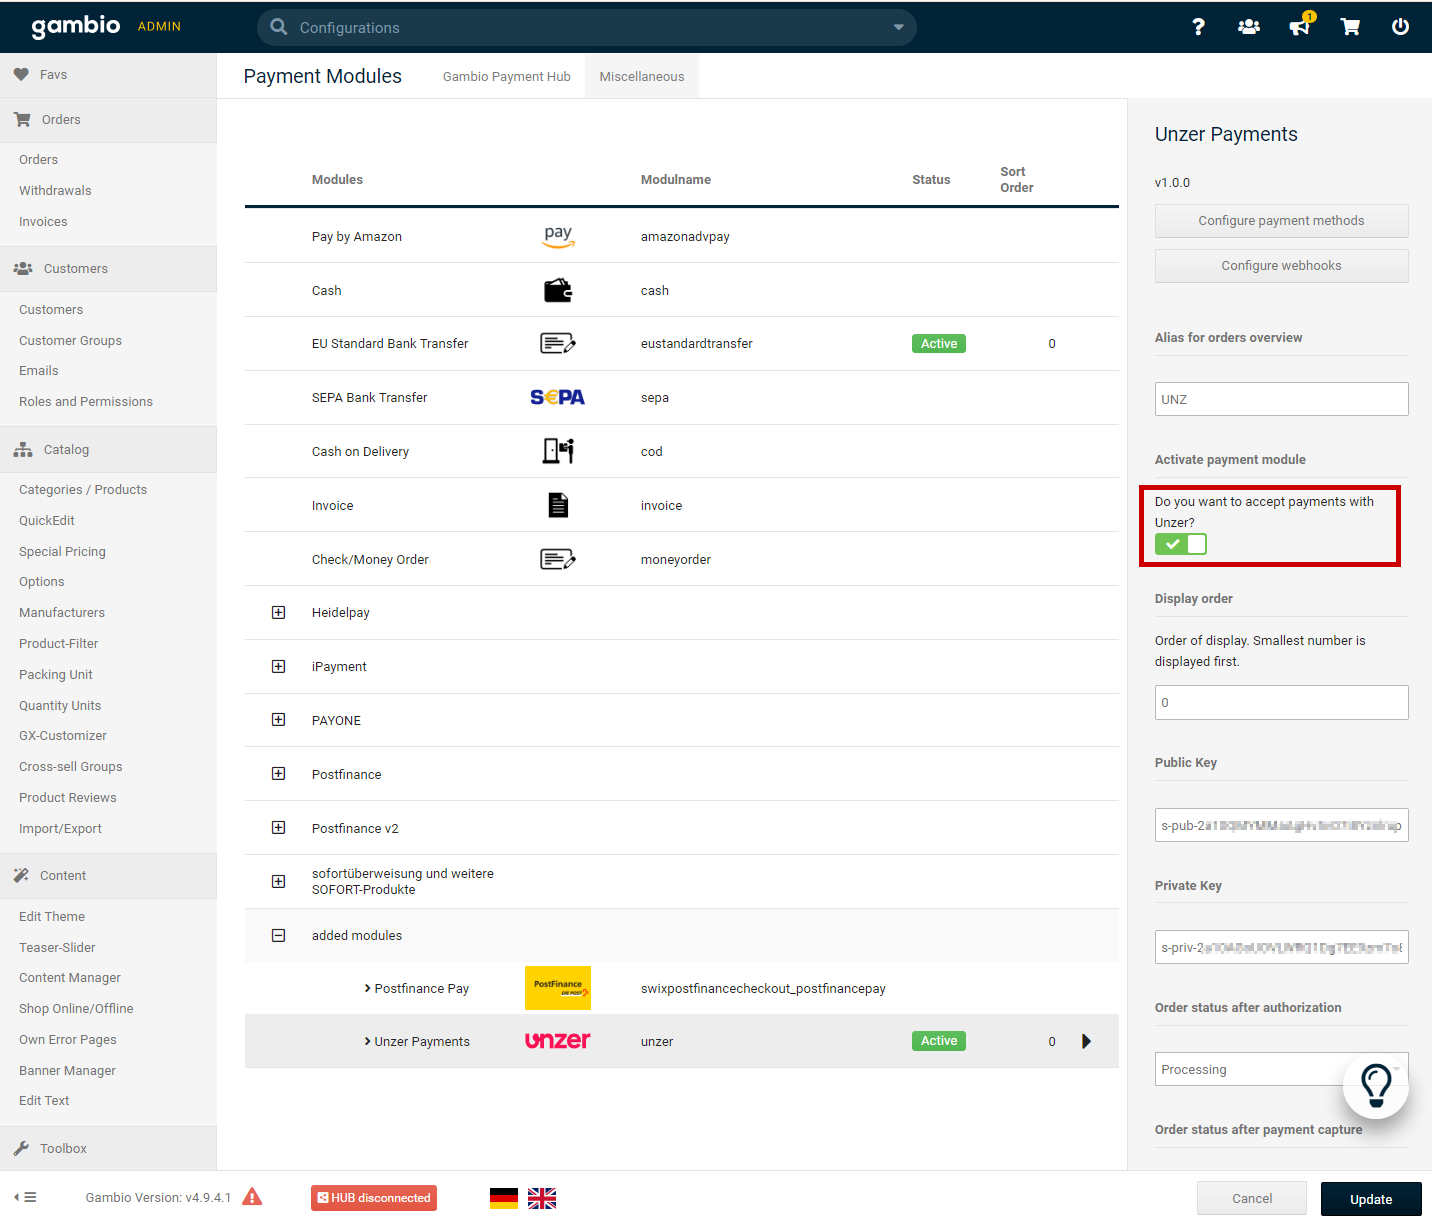Click the Update button
1432x1222 pixels.
pos(1371,1199)
